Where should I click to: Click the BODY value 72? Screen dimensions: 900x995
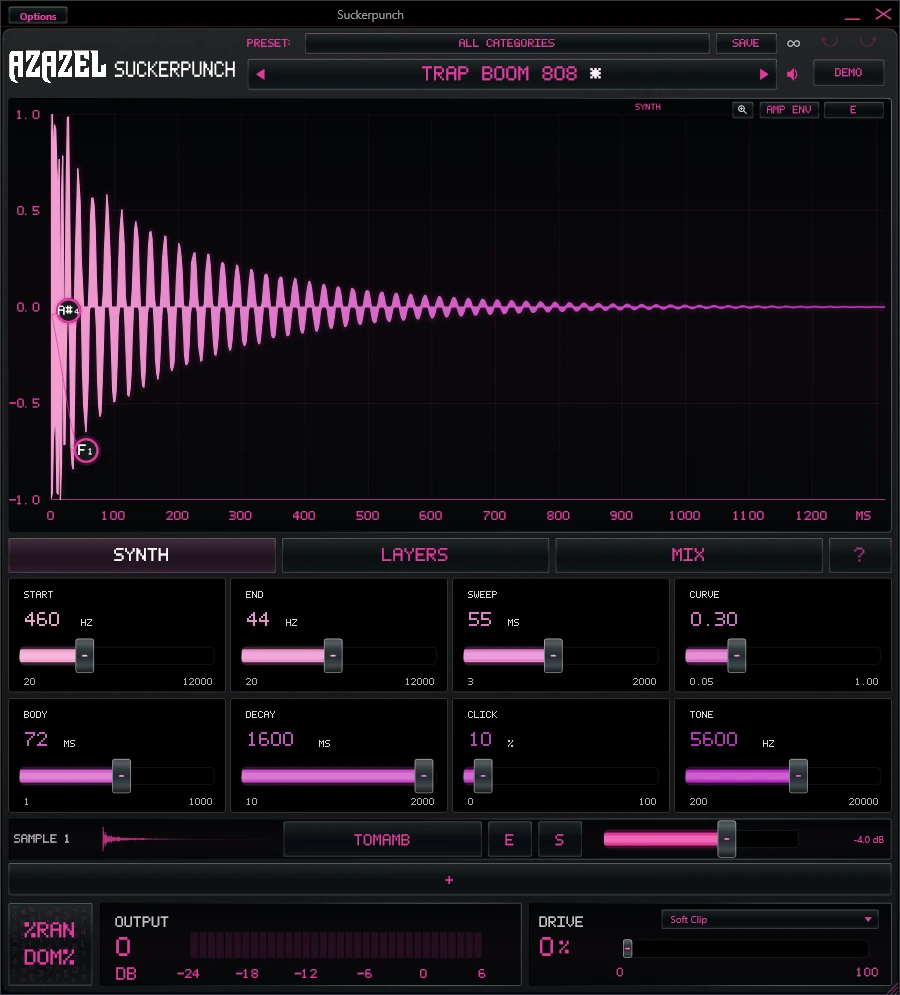coord(36,739)
